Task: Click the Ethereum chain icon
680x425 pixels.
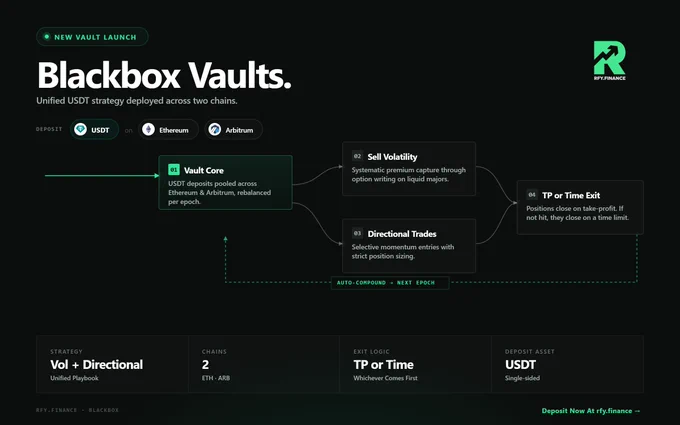Action: (148, 129)
